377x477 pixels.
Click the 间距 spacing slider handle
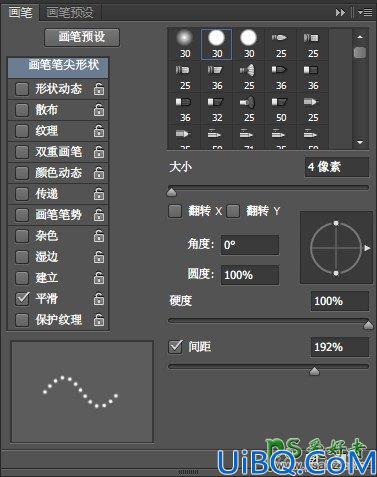pyautogui.click(x=314, y=371)
